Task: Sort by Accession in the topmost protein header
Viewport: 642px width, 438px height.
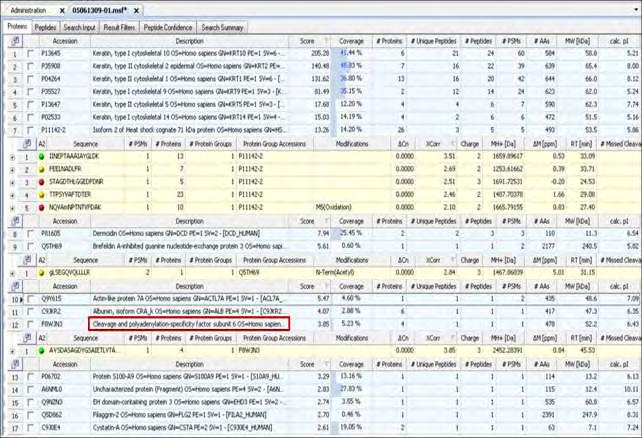Action: coord(65,41)
